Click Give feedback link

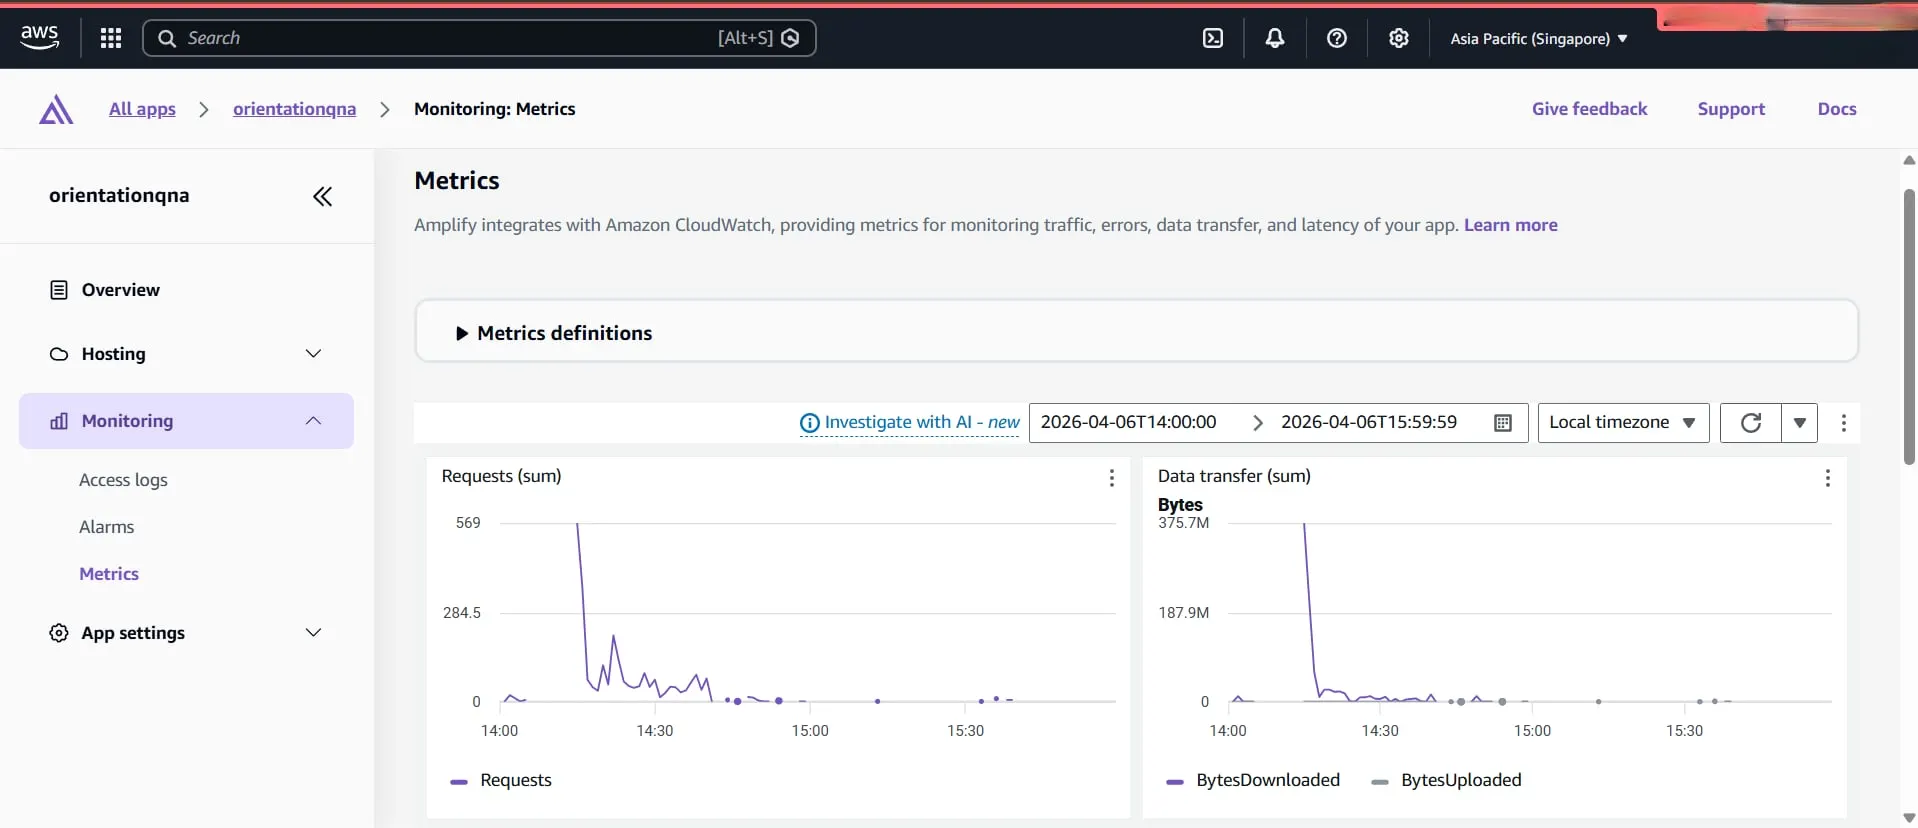[1589, 109]
